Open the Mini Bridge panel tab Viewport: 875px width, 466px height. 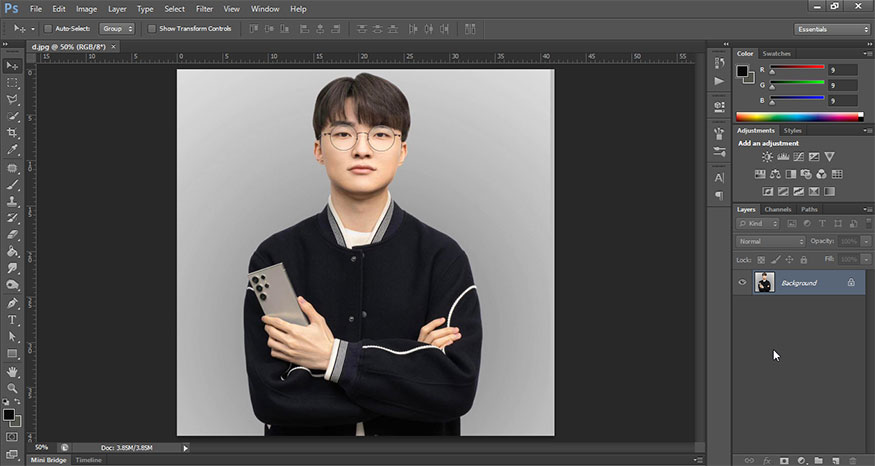(x=49, y=460)
